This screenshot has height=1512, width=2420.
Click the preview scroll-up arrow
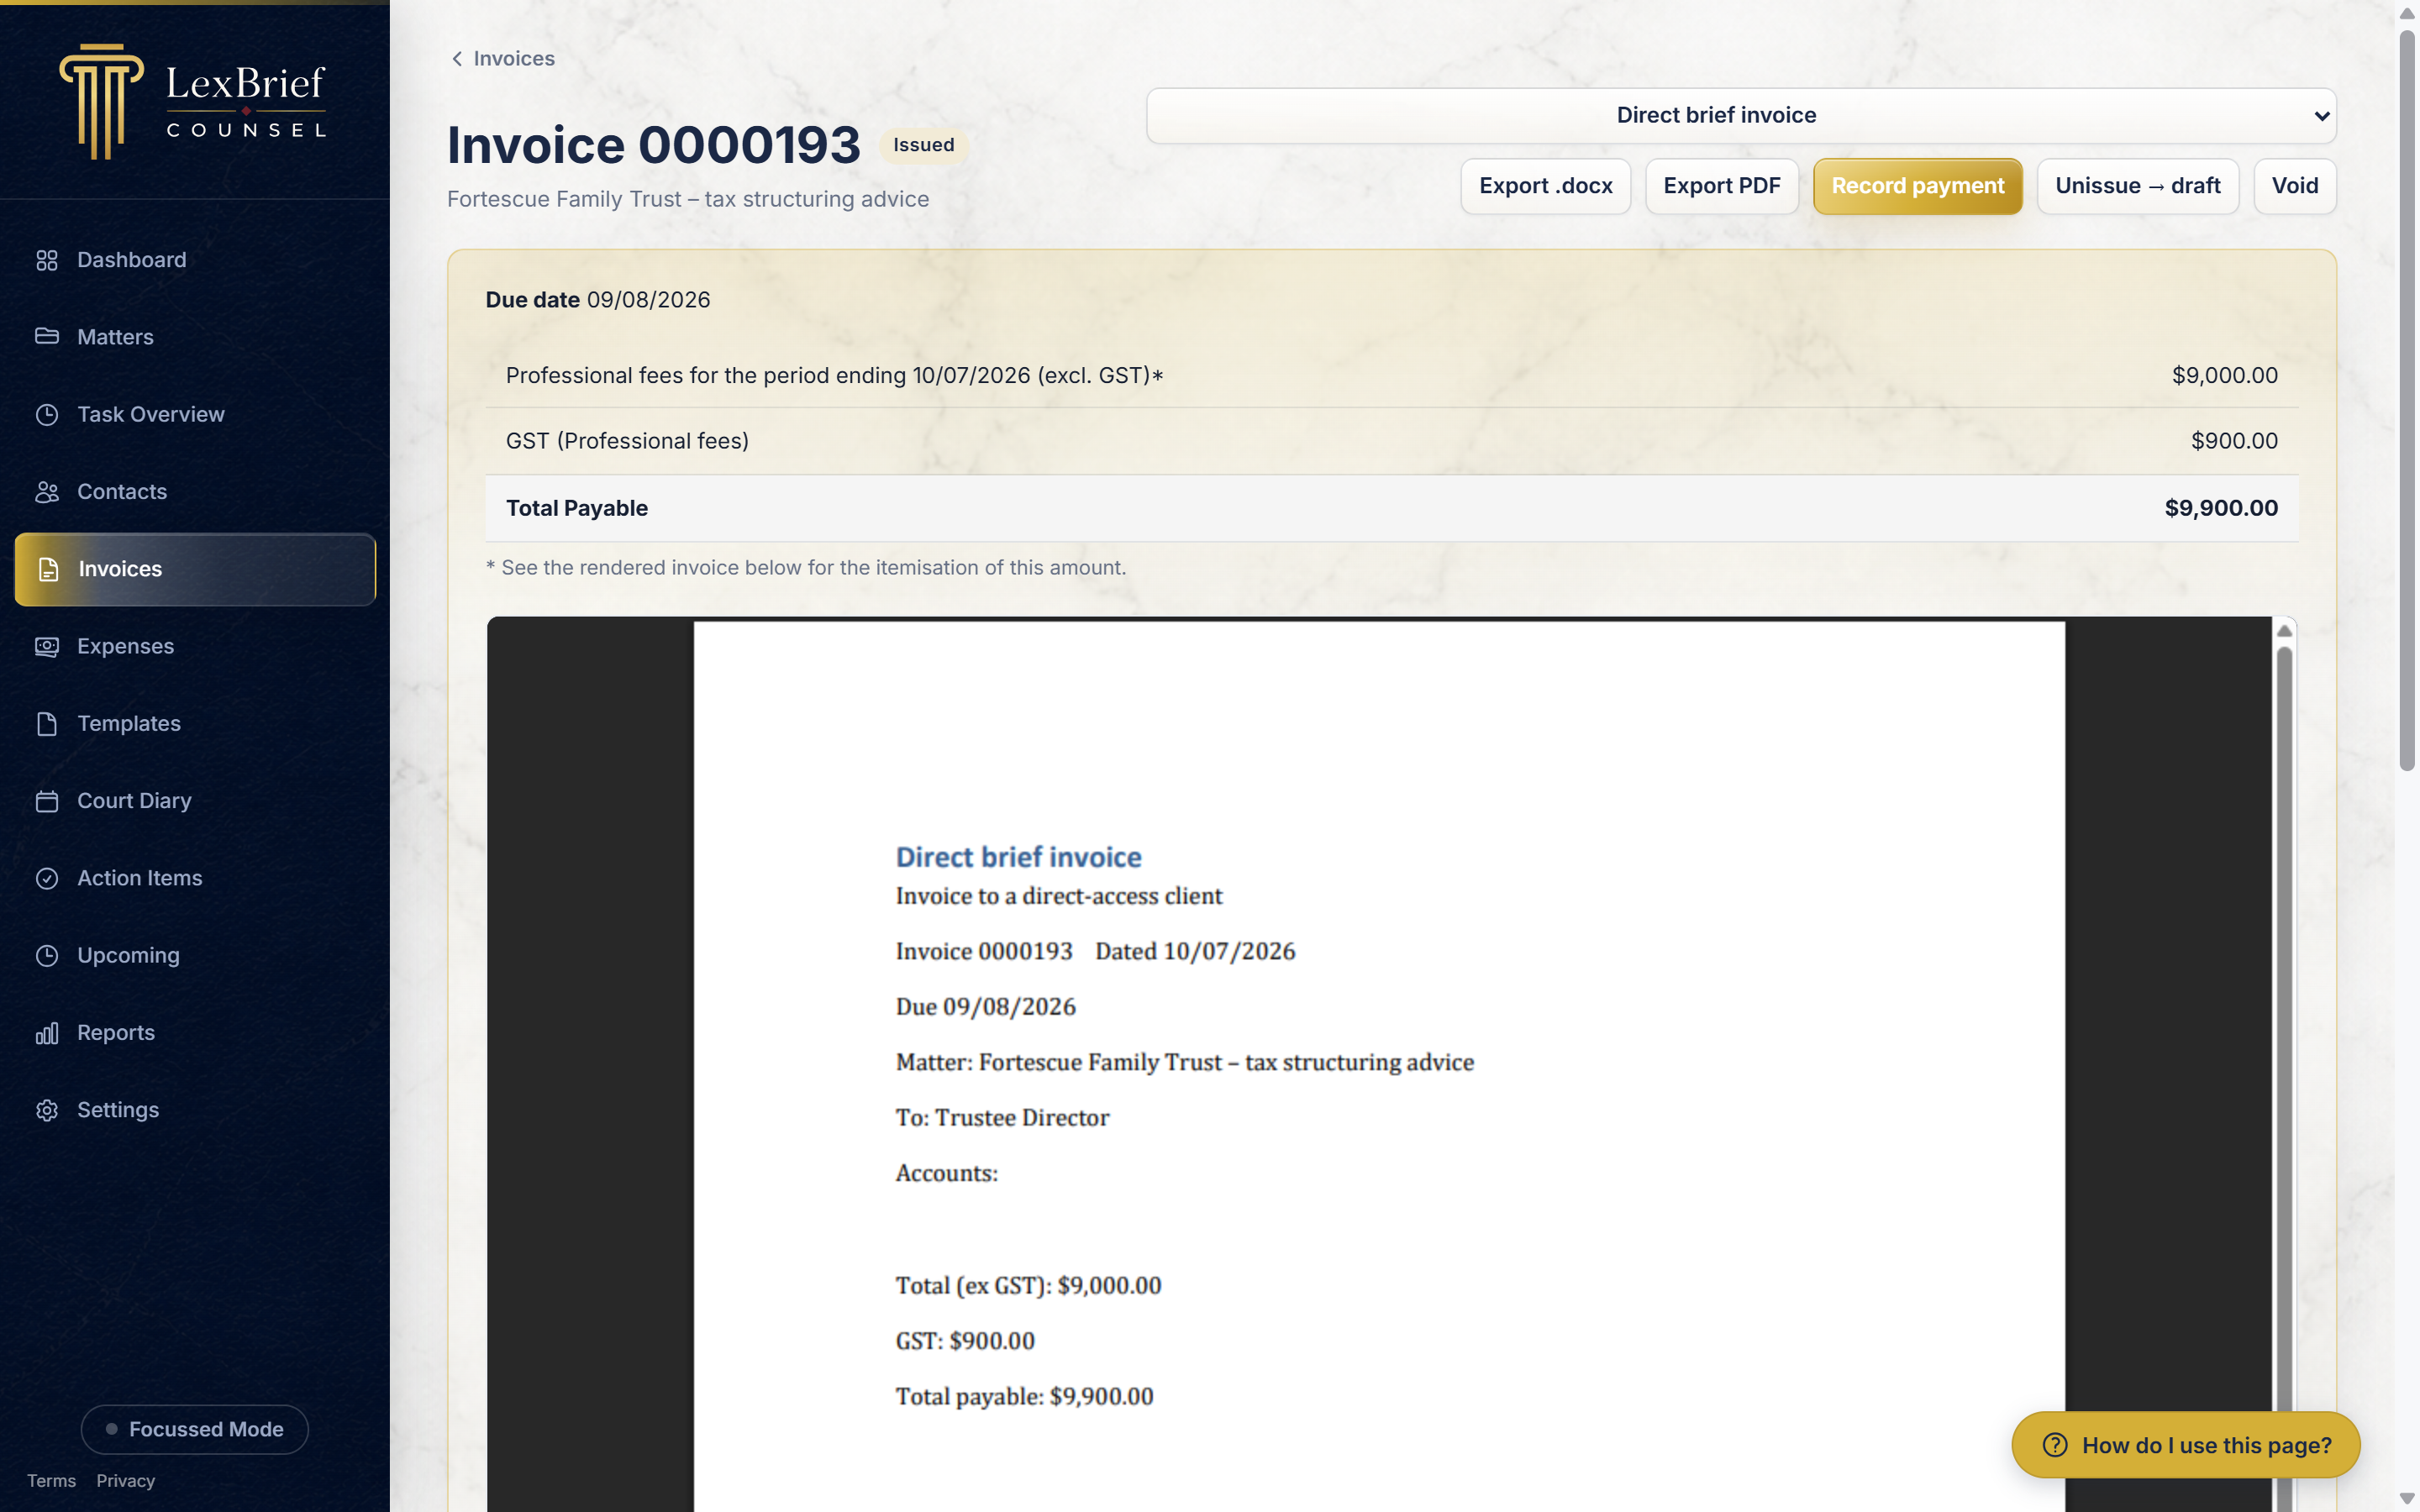point(2284,630)
